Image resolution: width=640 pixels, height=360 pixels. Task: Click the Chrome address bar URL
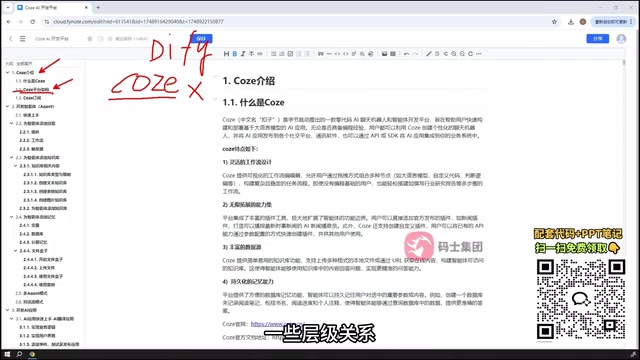coord(139,22)
